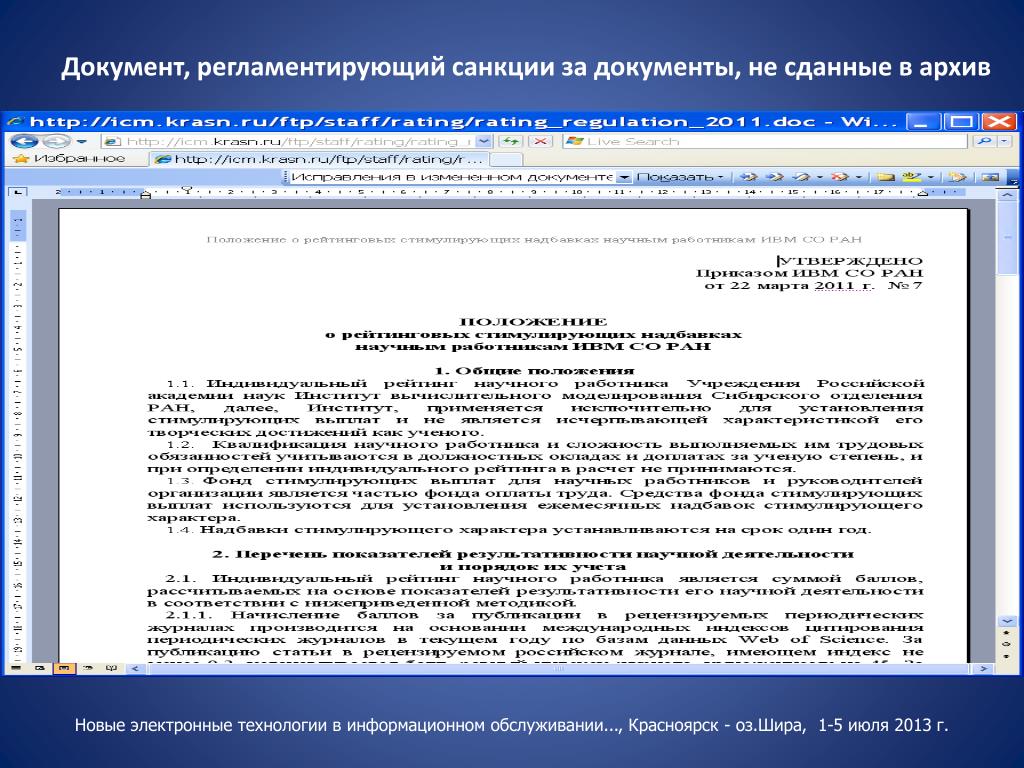
Task: Switch to Reading Layout view
Action: point(112,668)
